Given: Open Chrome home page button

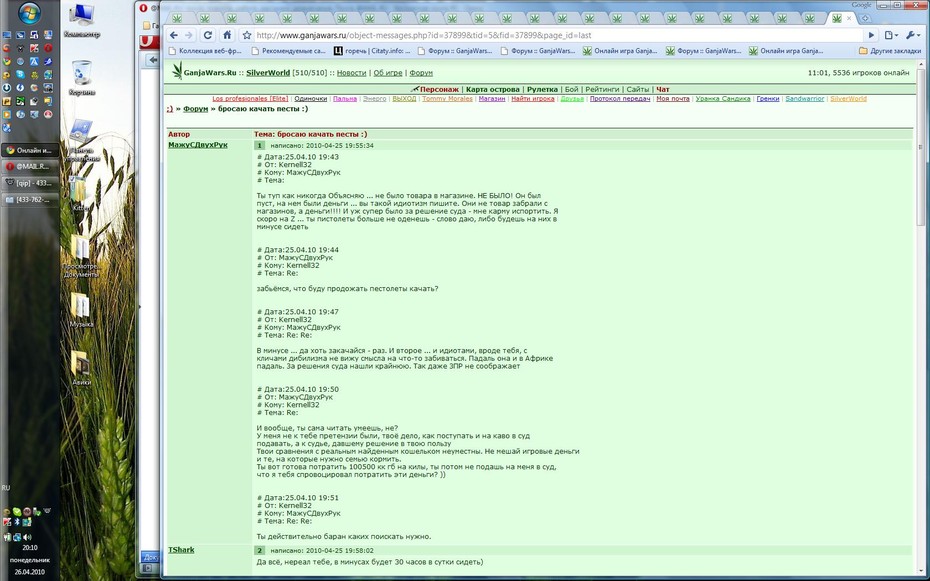Looking at the screenshot, I should point(227,36).
